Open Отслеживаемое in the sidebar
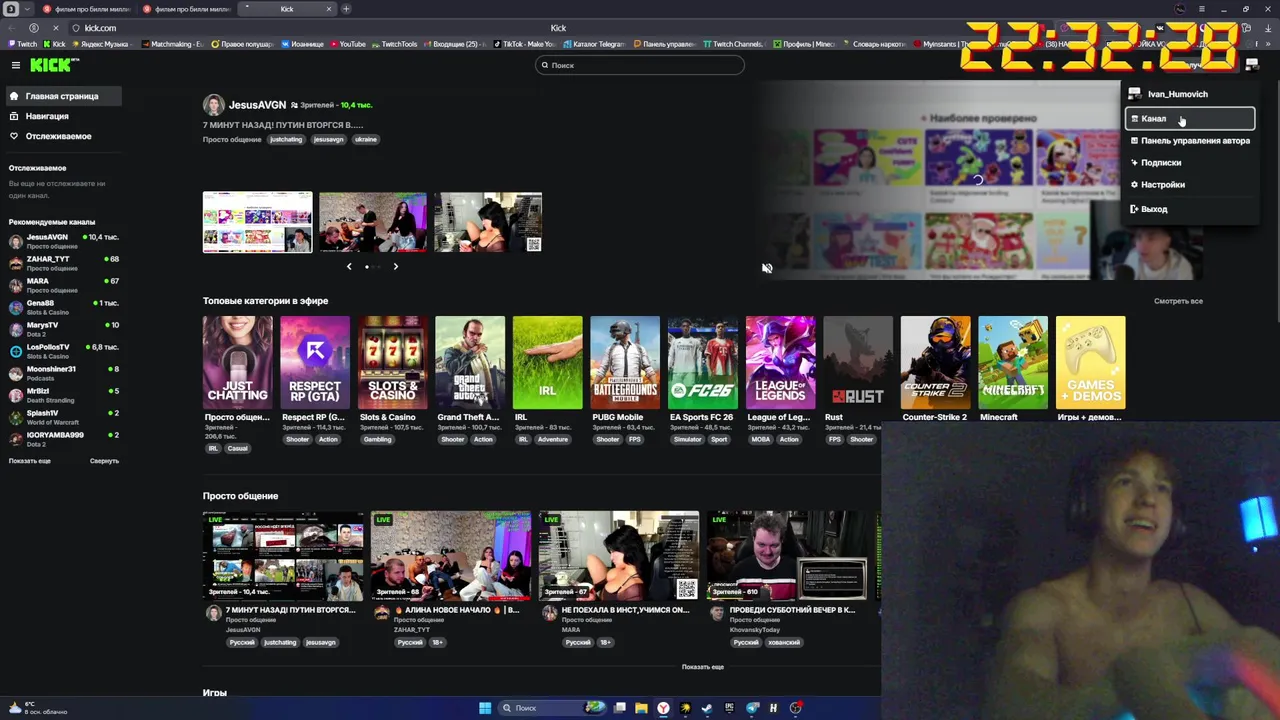This screenshot has width=1280, height=720. pyautogui.click(x=62, y=136)
